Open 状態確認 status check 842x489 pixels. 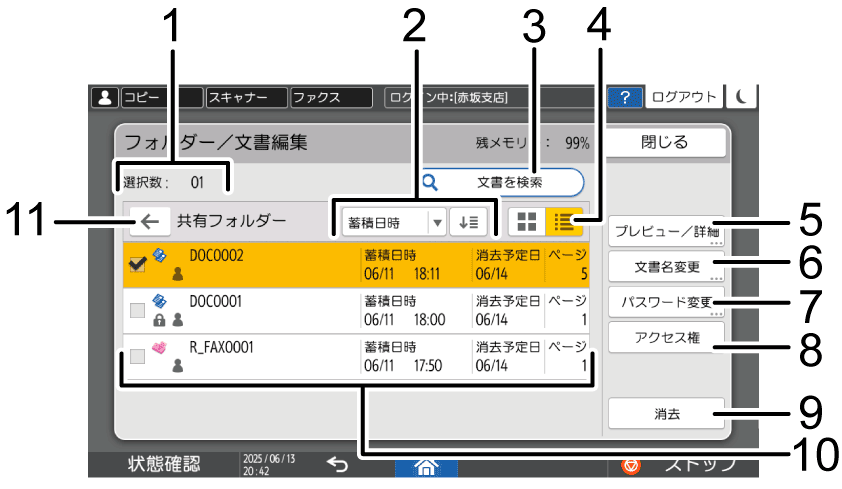pos(164,464)
